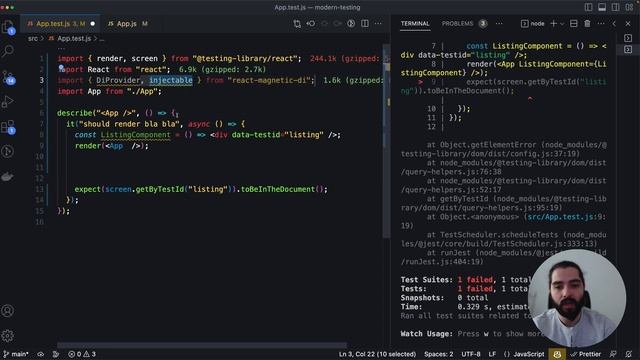The image size is (640, 360).
Task: Click the src breadcrumb
Action: coord(33,38)
